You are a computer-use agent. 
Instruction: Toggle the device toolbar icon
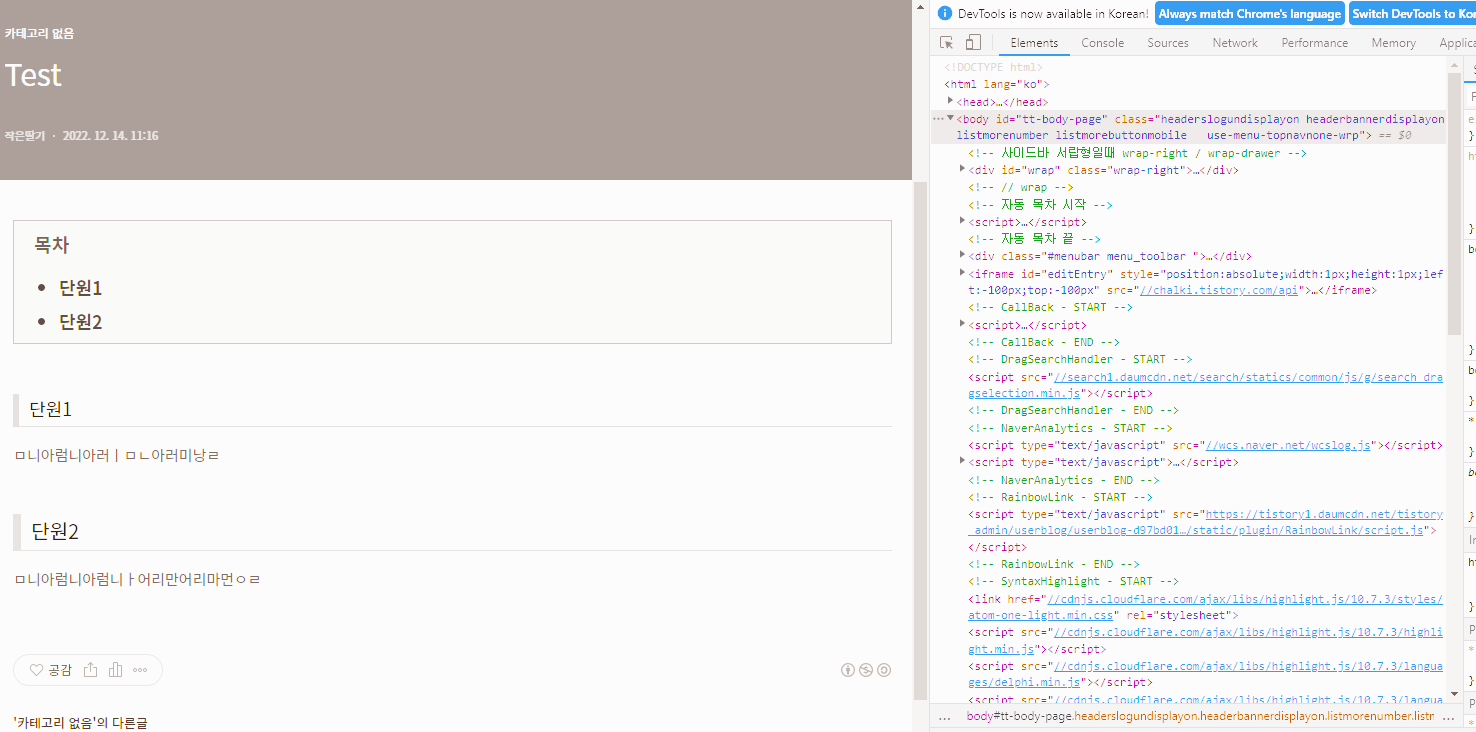click(x=973, y=43)
